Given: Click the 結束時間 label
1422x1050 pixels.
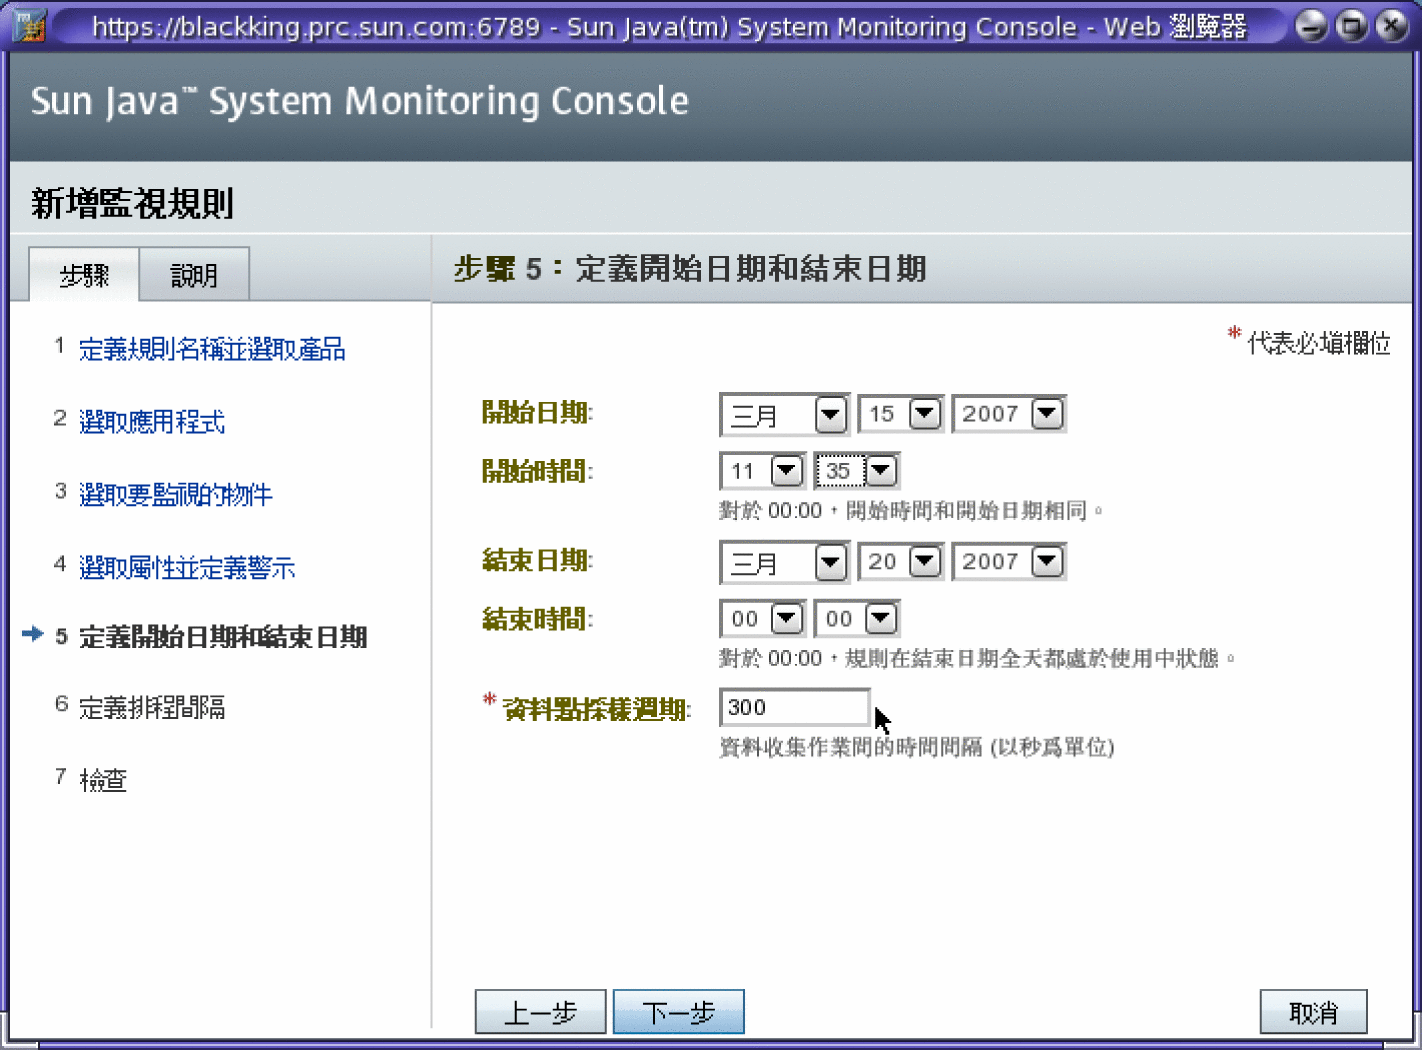Looking at the screenshot, I should (x=537, y=619).
